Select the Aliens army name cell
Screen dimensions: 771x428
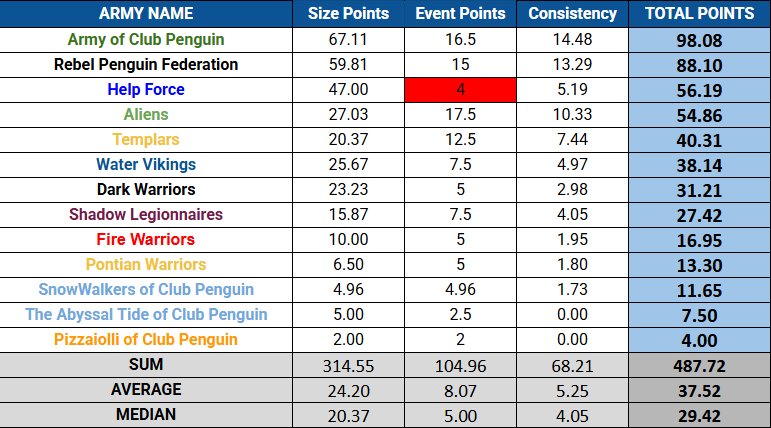(146, 115)
